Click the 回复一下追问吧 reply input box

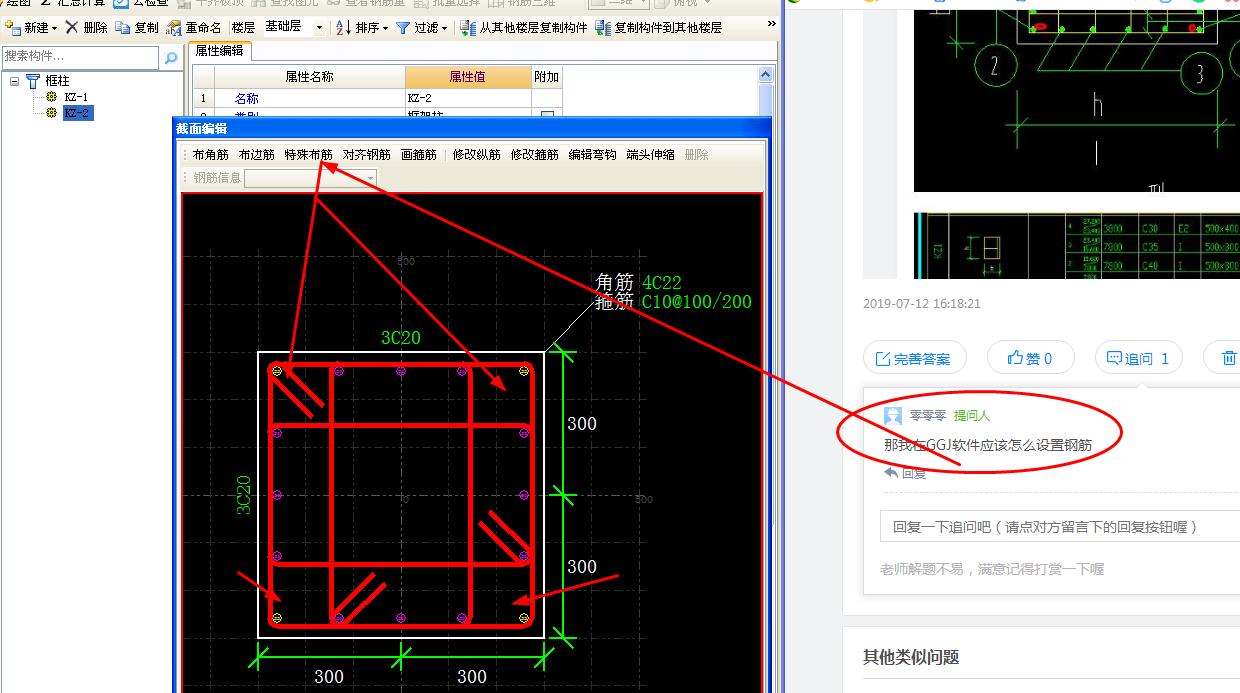1060,527
